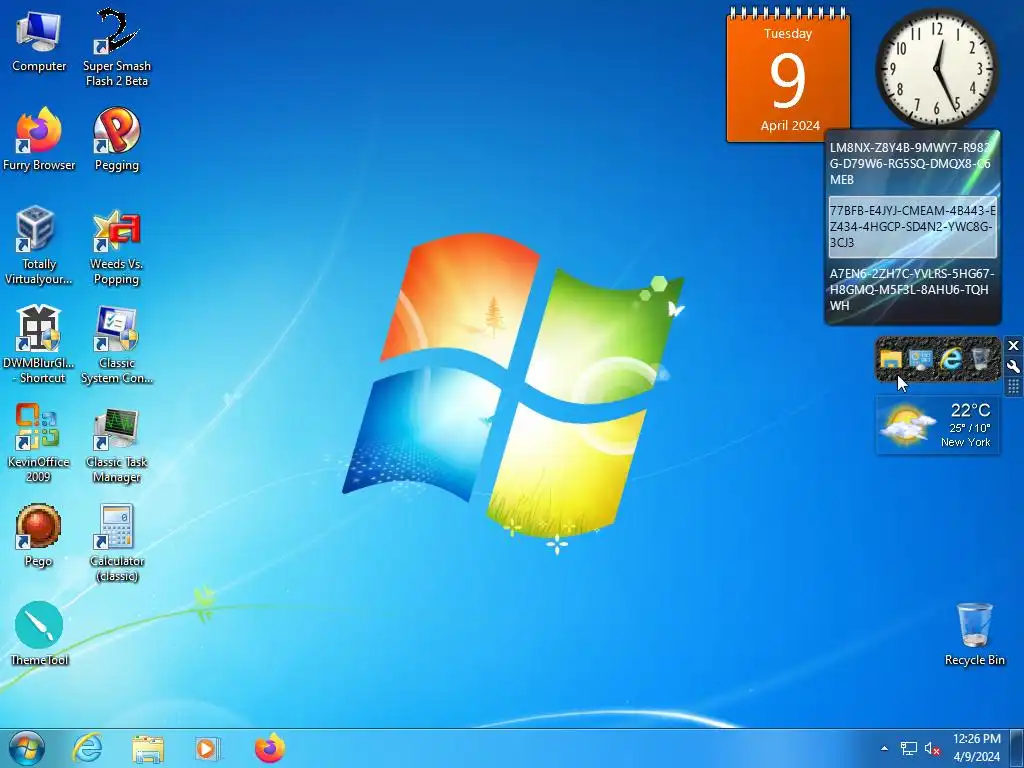Launch Internet Explorer from the taskbar
Image resolution: width=1024 pixels, height=768 pixels.
(x=87, y=748)
